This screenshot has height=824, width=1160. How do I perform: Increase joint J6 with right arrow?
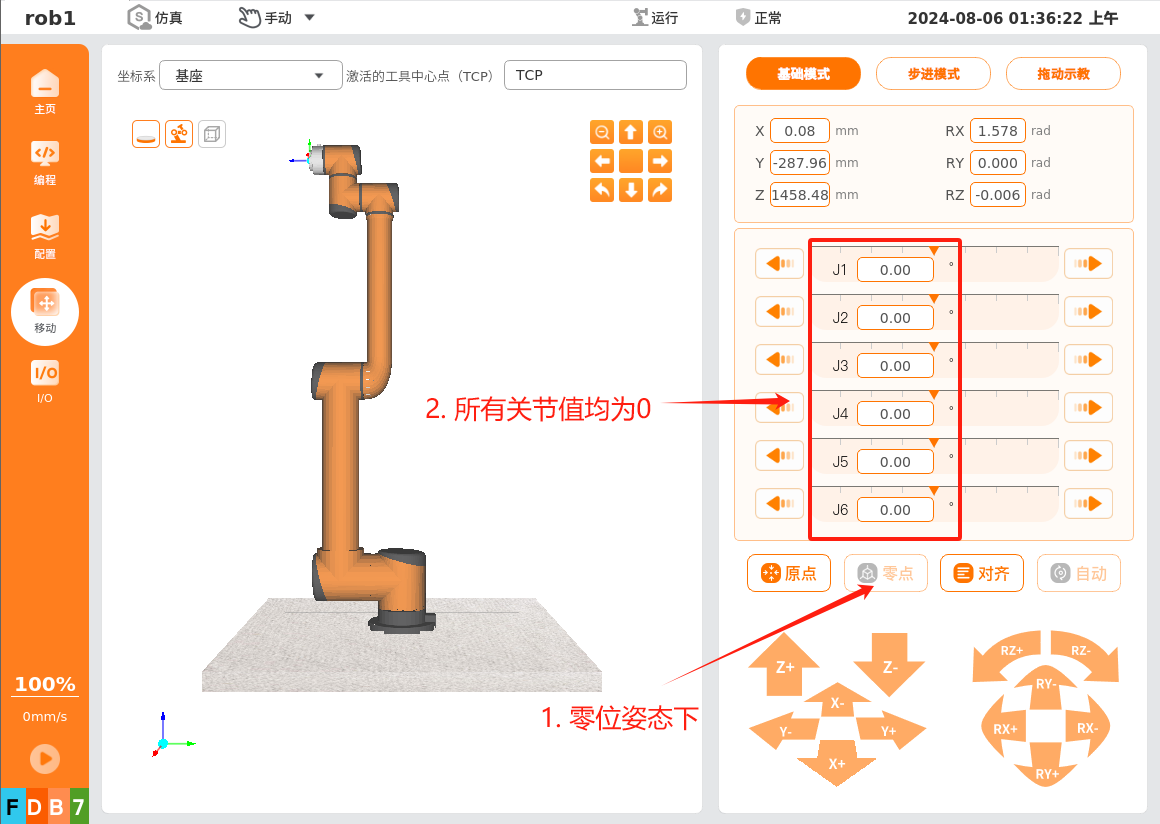(1088, 504)
